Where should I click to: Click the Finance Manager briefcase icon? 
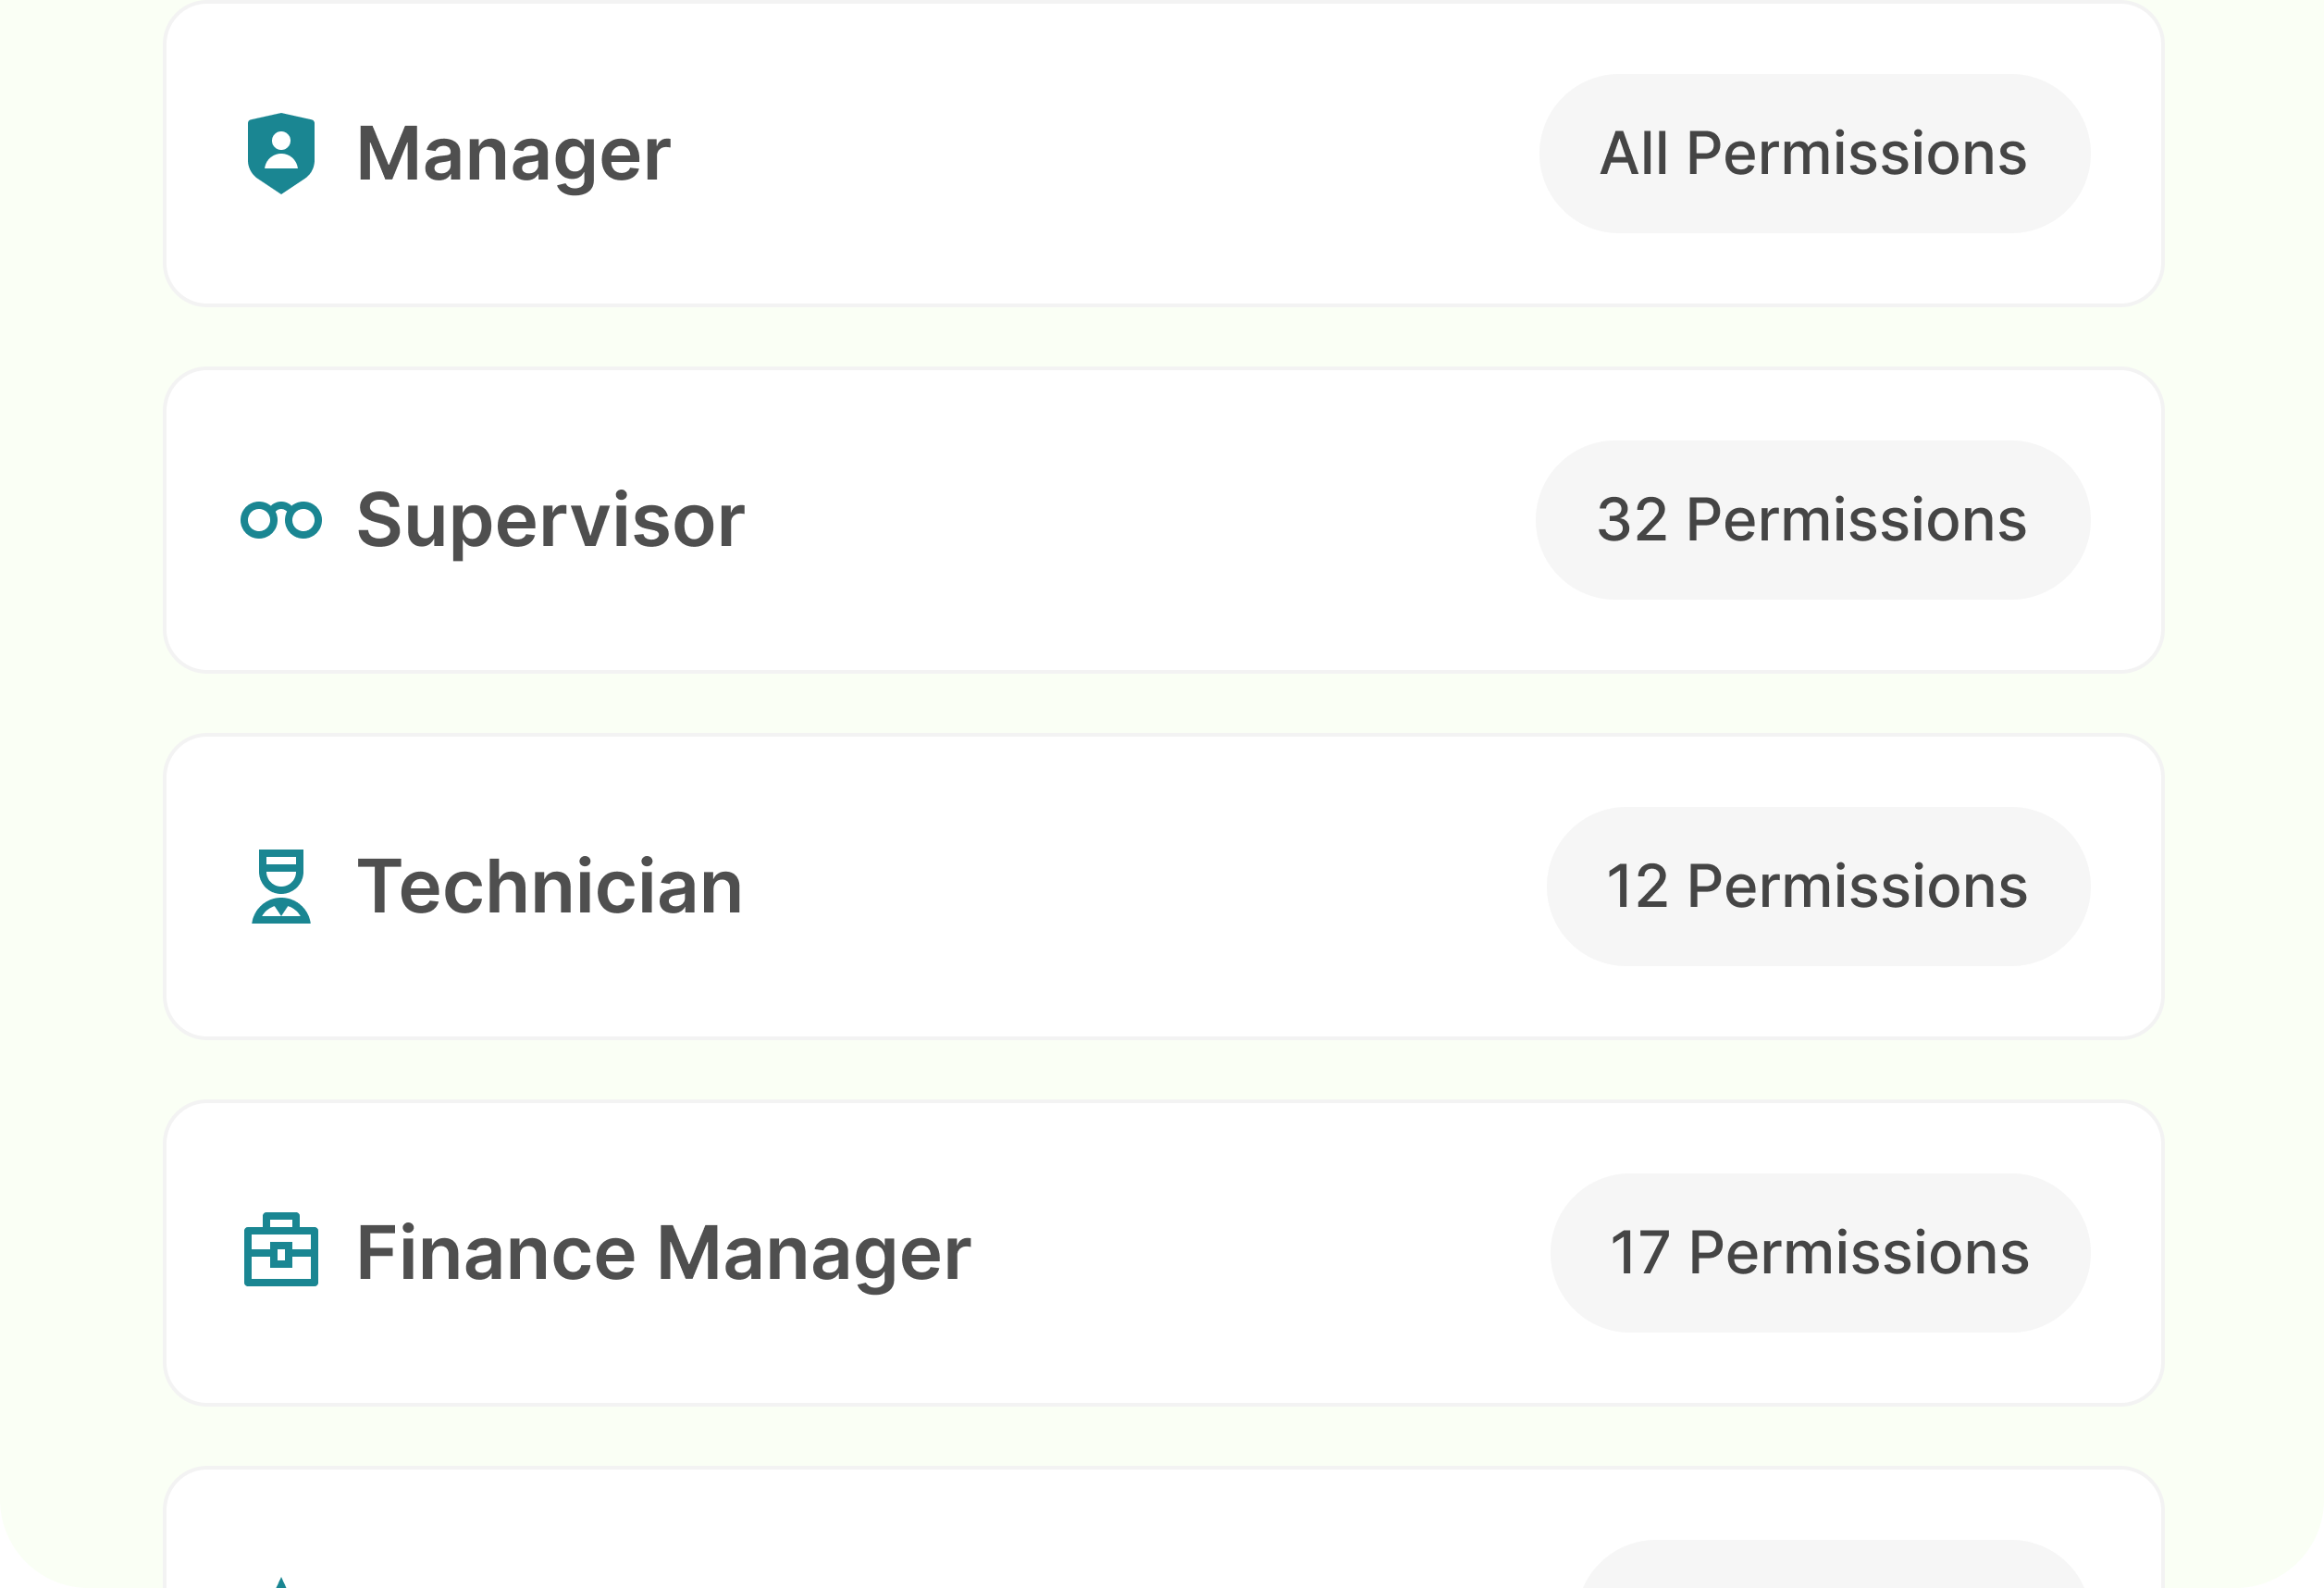point(281,1251)
